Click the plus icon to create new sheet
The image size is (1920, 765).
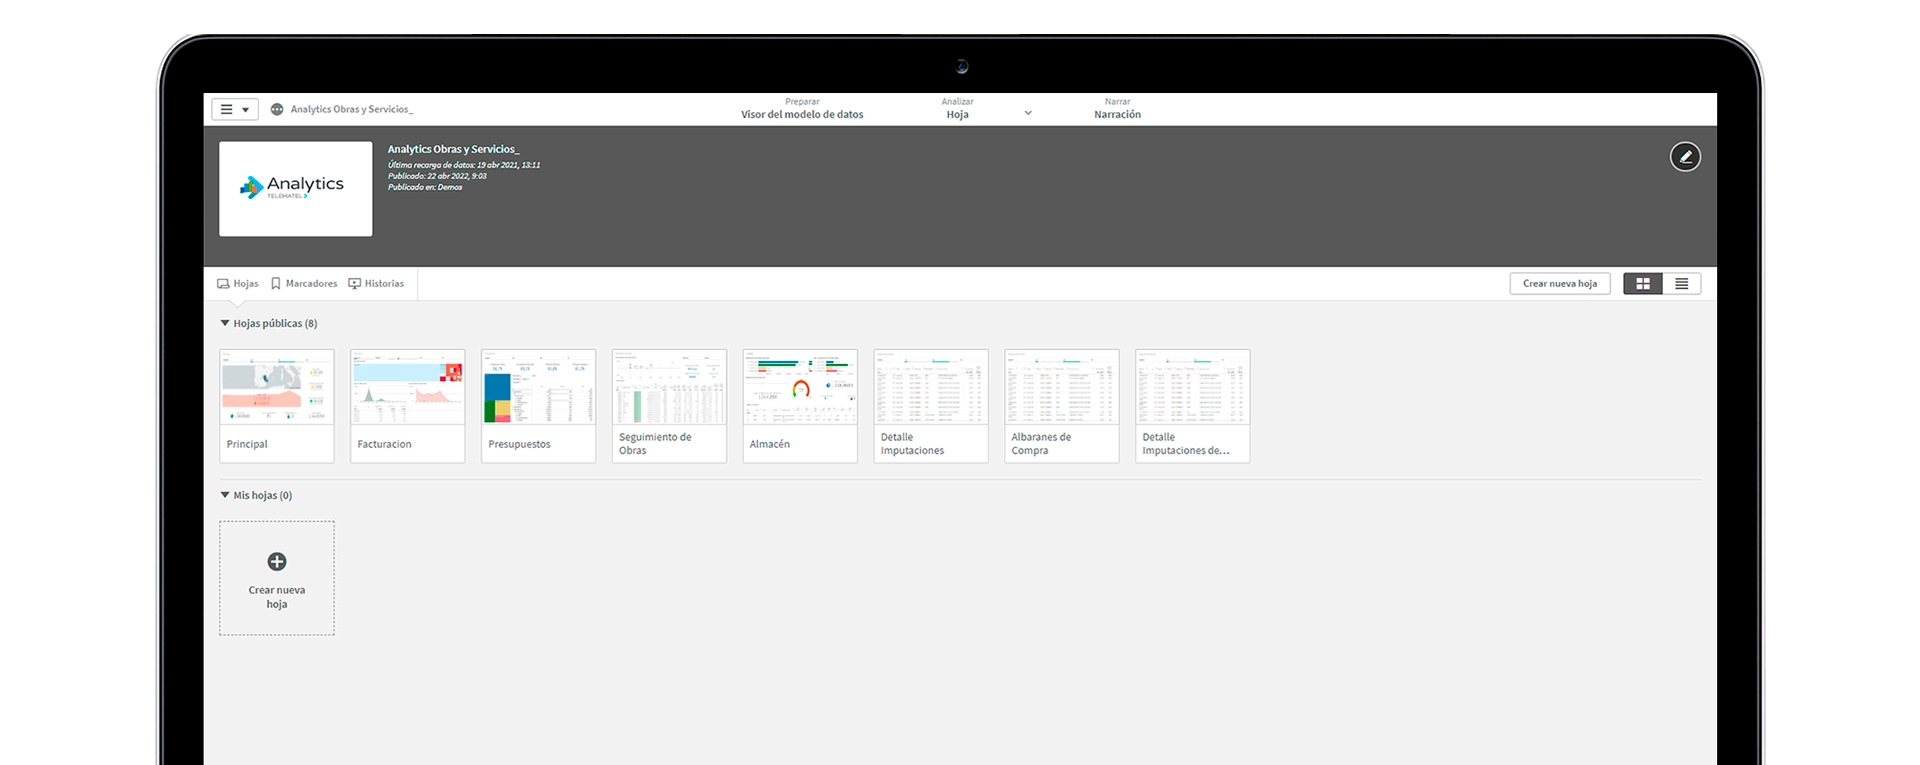(277, 562)
